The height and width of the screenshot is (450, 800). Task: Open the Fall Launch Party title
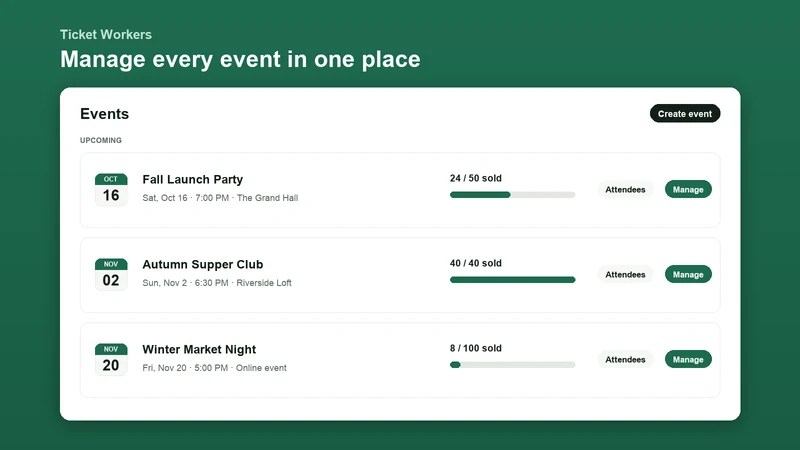[x=192, y=180]
